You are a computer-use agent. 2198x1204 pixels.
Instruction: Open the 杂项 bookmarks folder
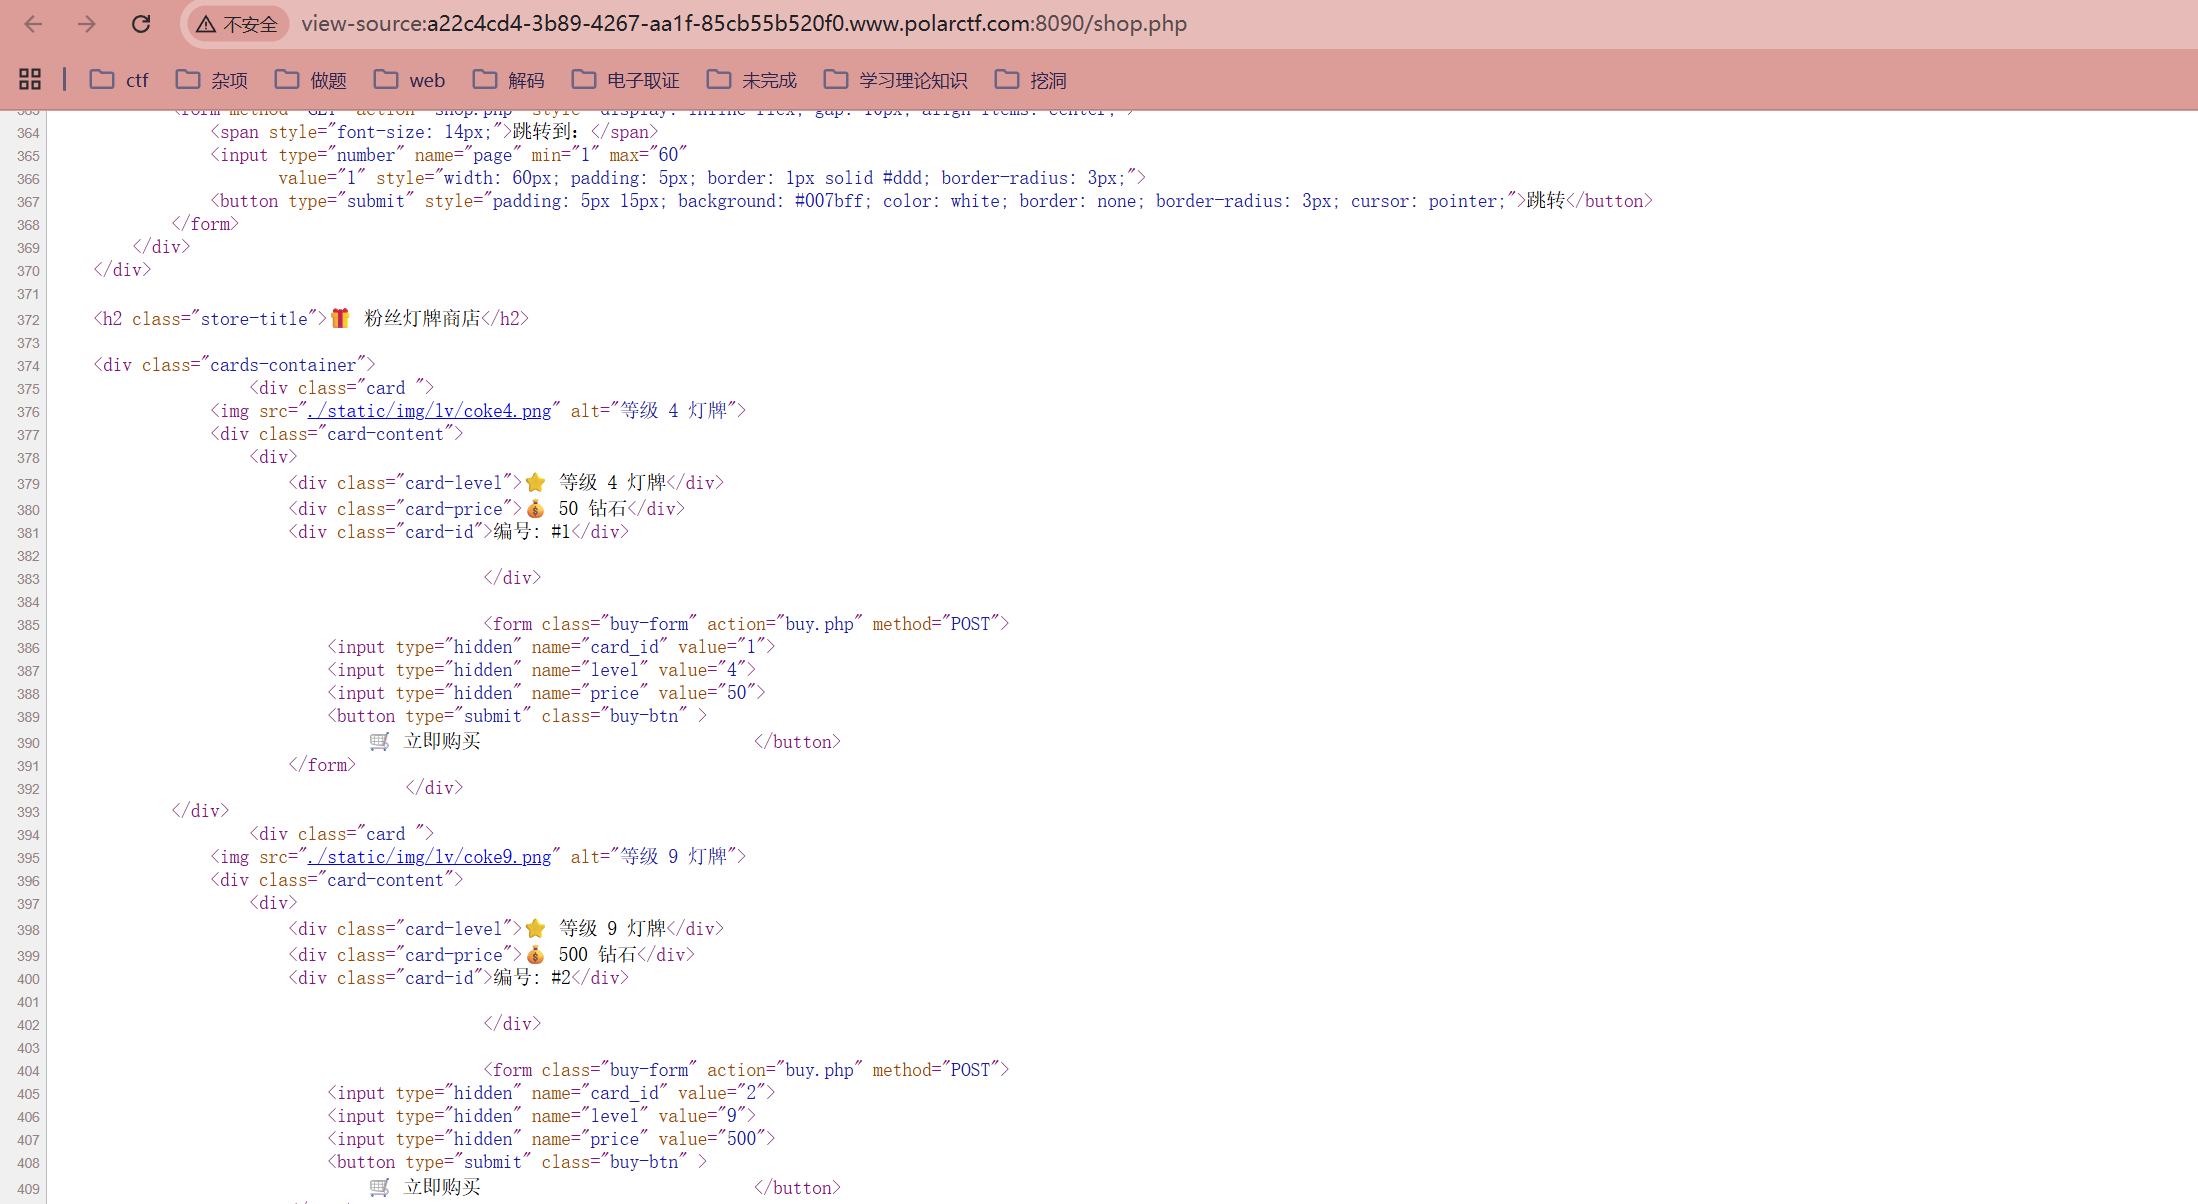(x=212, y=80)
